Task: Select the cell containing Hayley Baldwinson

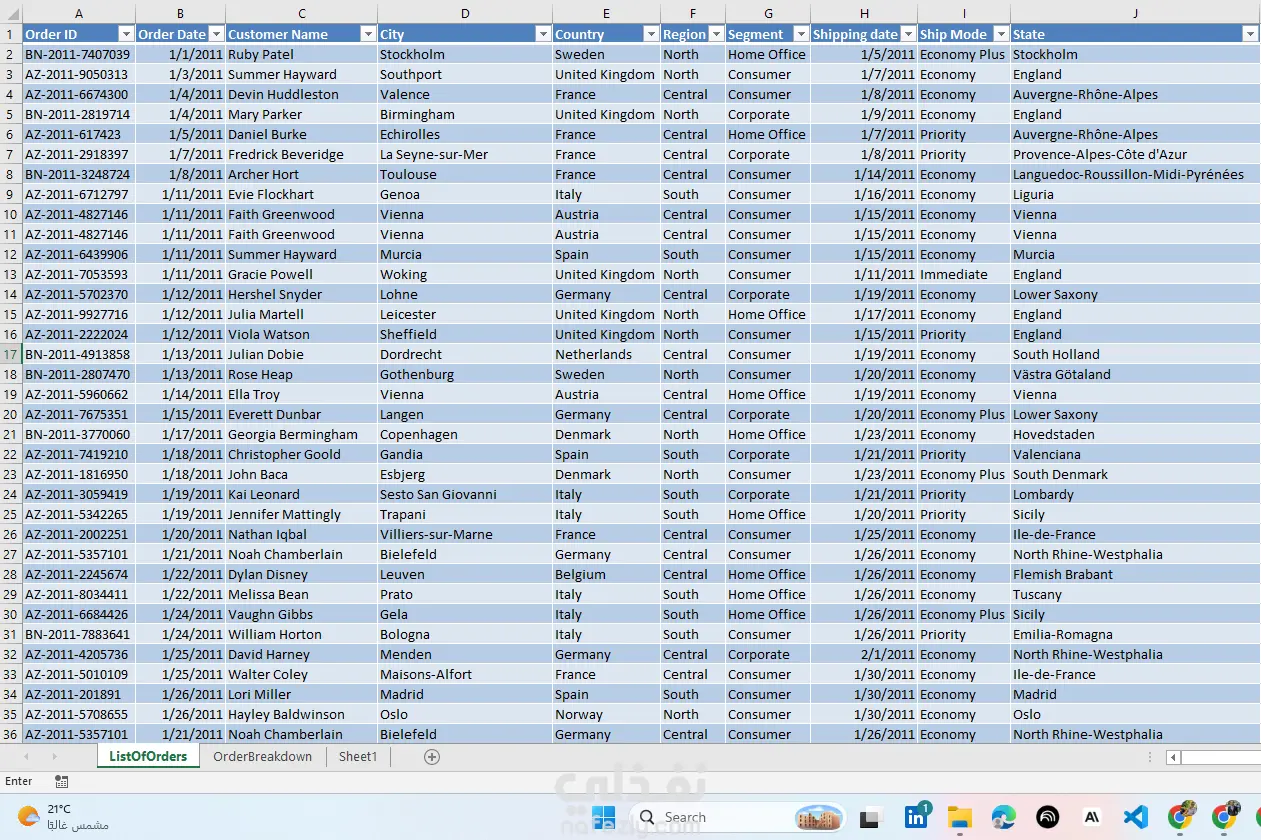Action: (x=301, y=714)
